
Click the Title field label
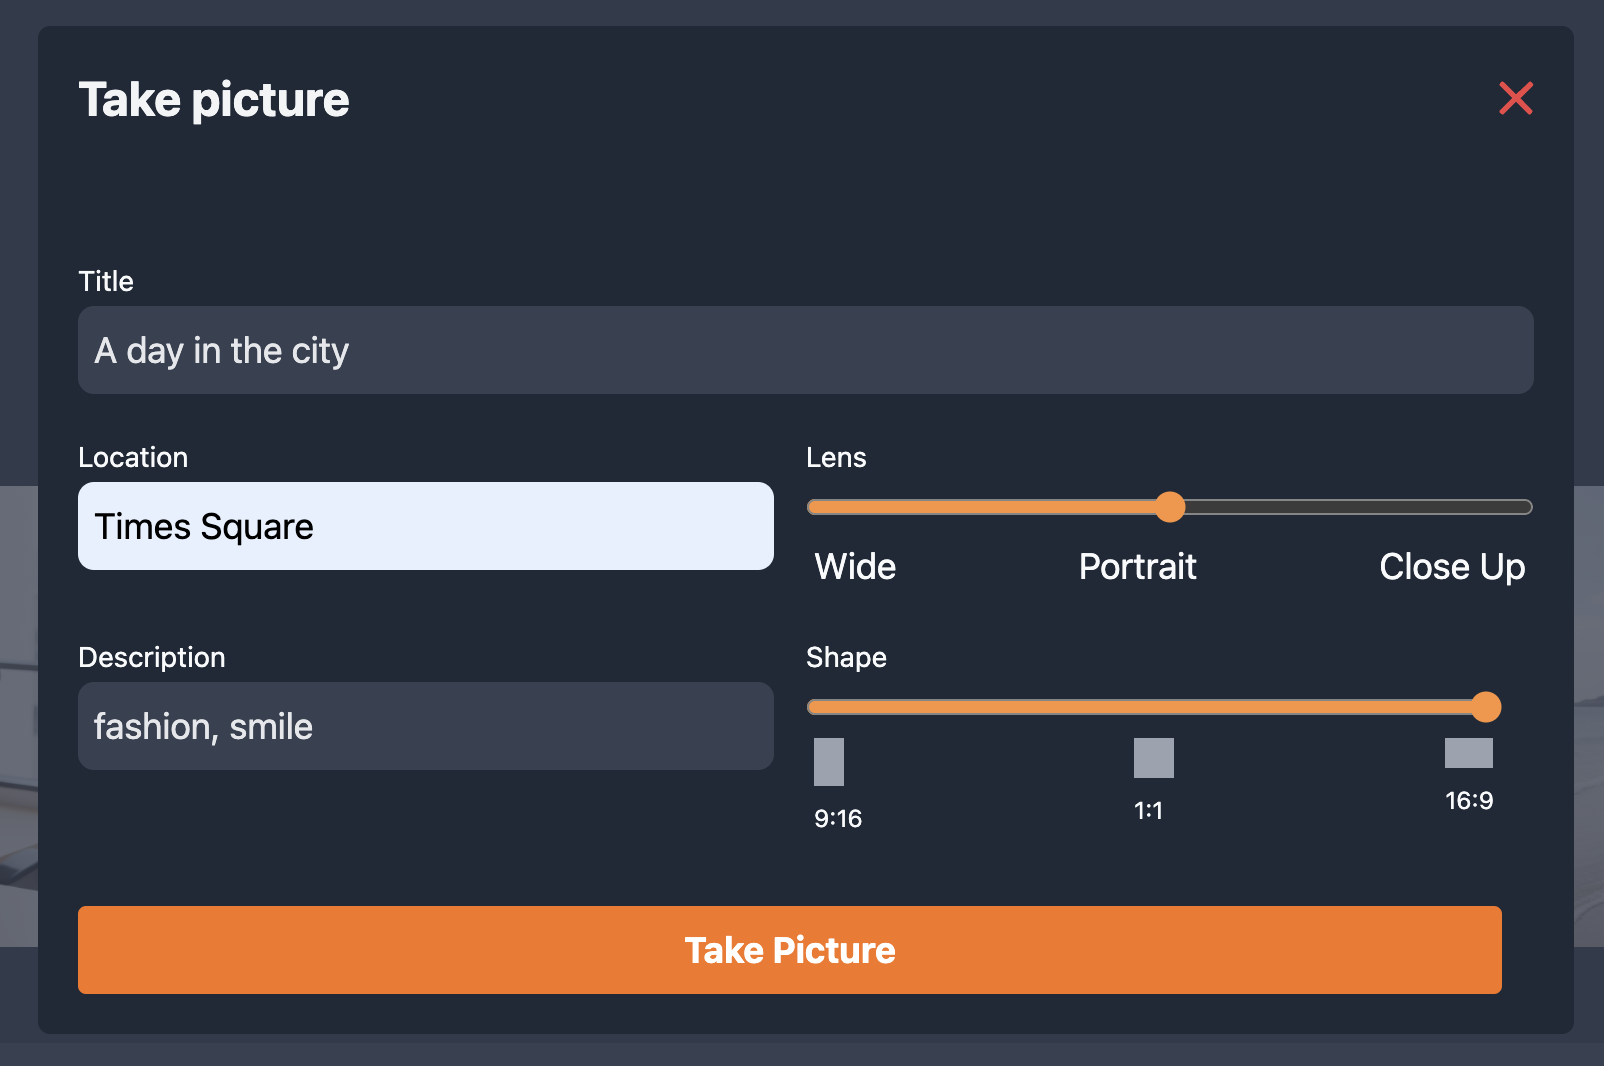click(x=106, y=281)
